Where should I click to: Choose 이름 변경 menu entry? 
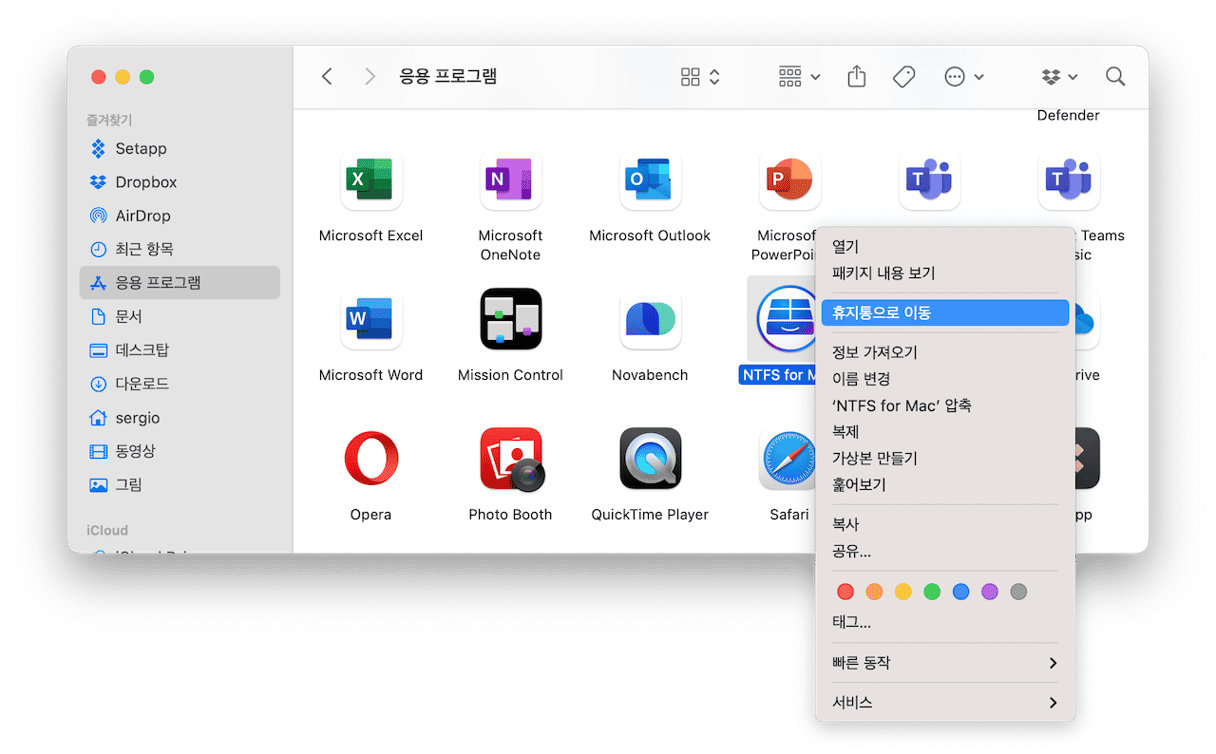coord(945,379)
